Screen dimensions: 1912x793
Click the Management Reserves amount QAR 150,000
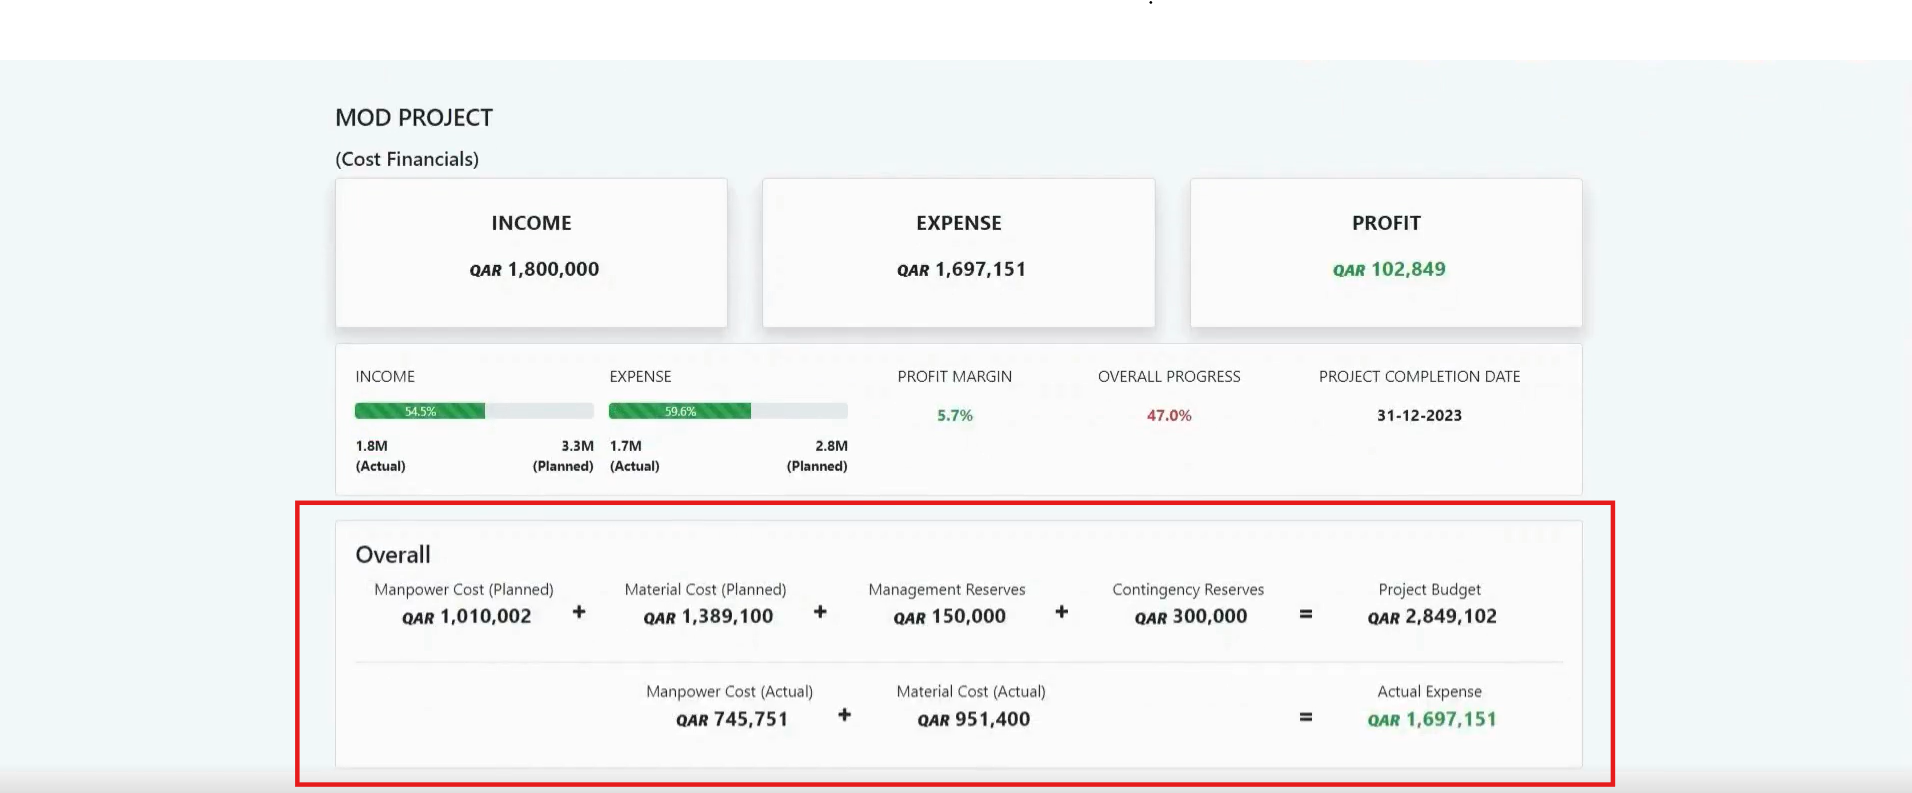(949, 617)
